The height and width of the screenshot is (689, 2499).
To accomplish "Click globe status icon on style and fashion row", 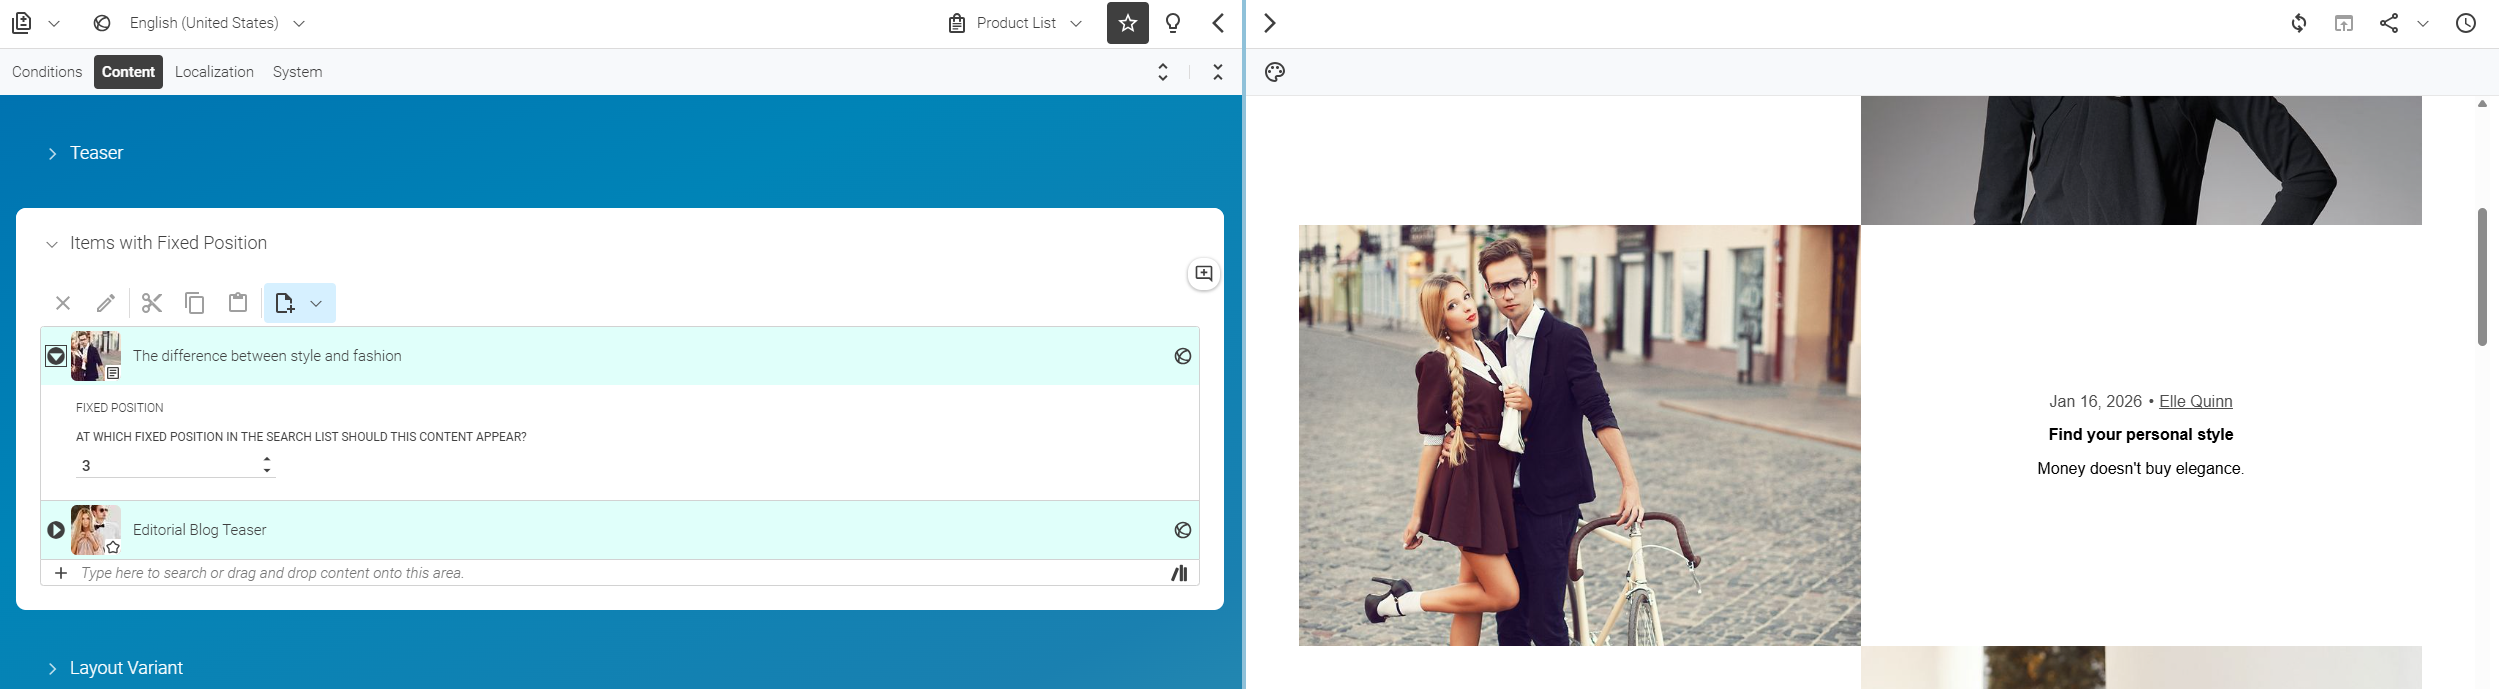I will [1183, 356].
